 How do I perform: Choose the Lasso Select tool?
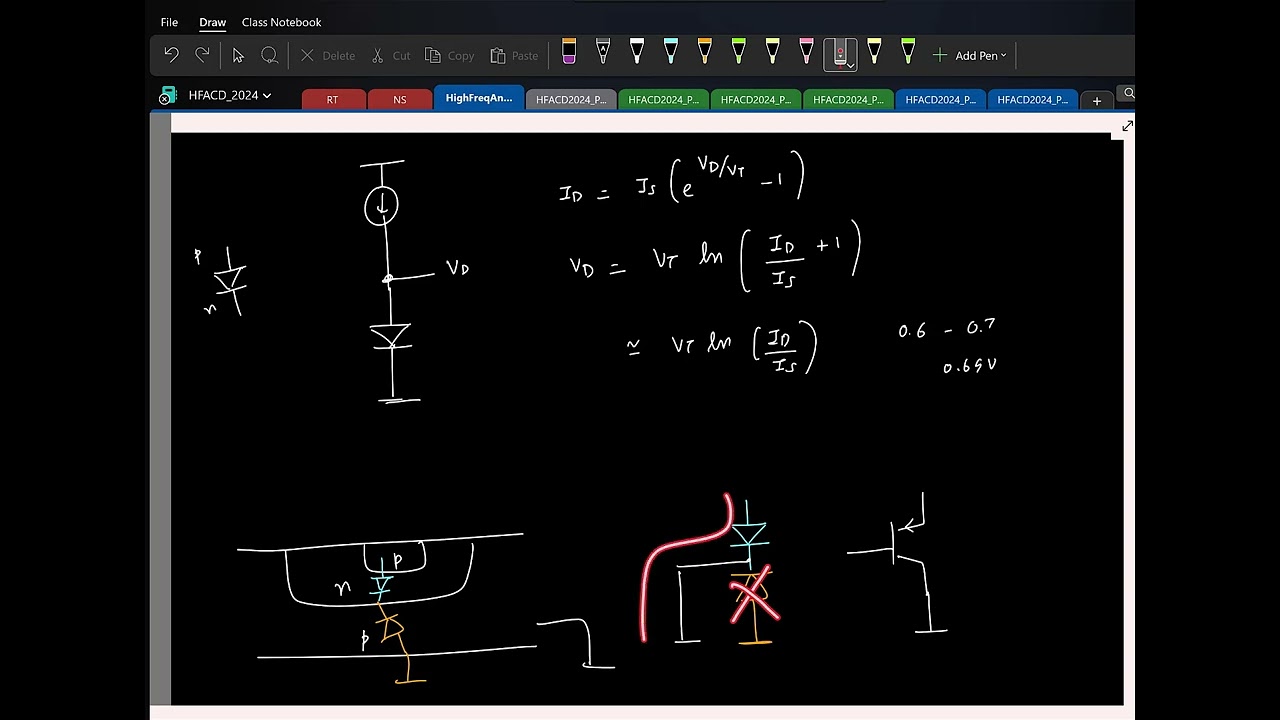click(269, 55)
